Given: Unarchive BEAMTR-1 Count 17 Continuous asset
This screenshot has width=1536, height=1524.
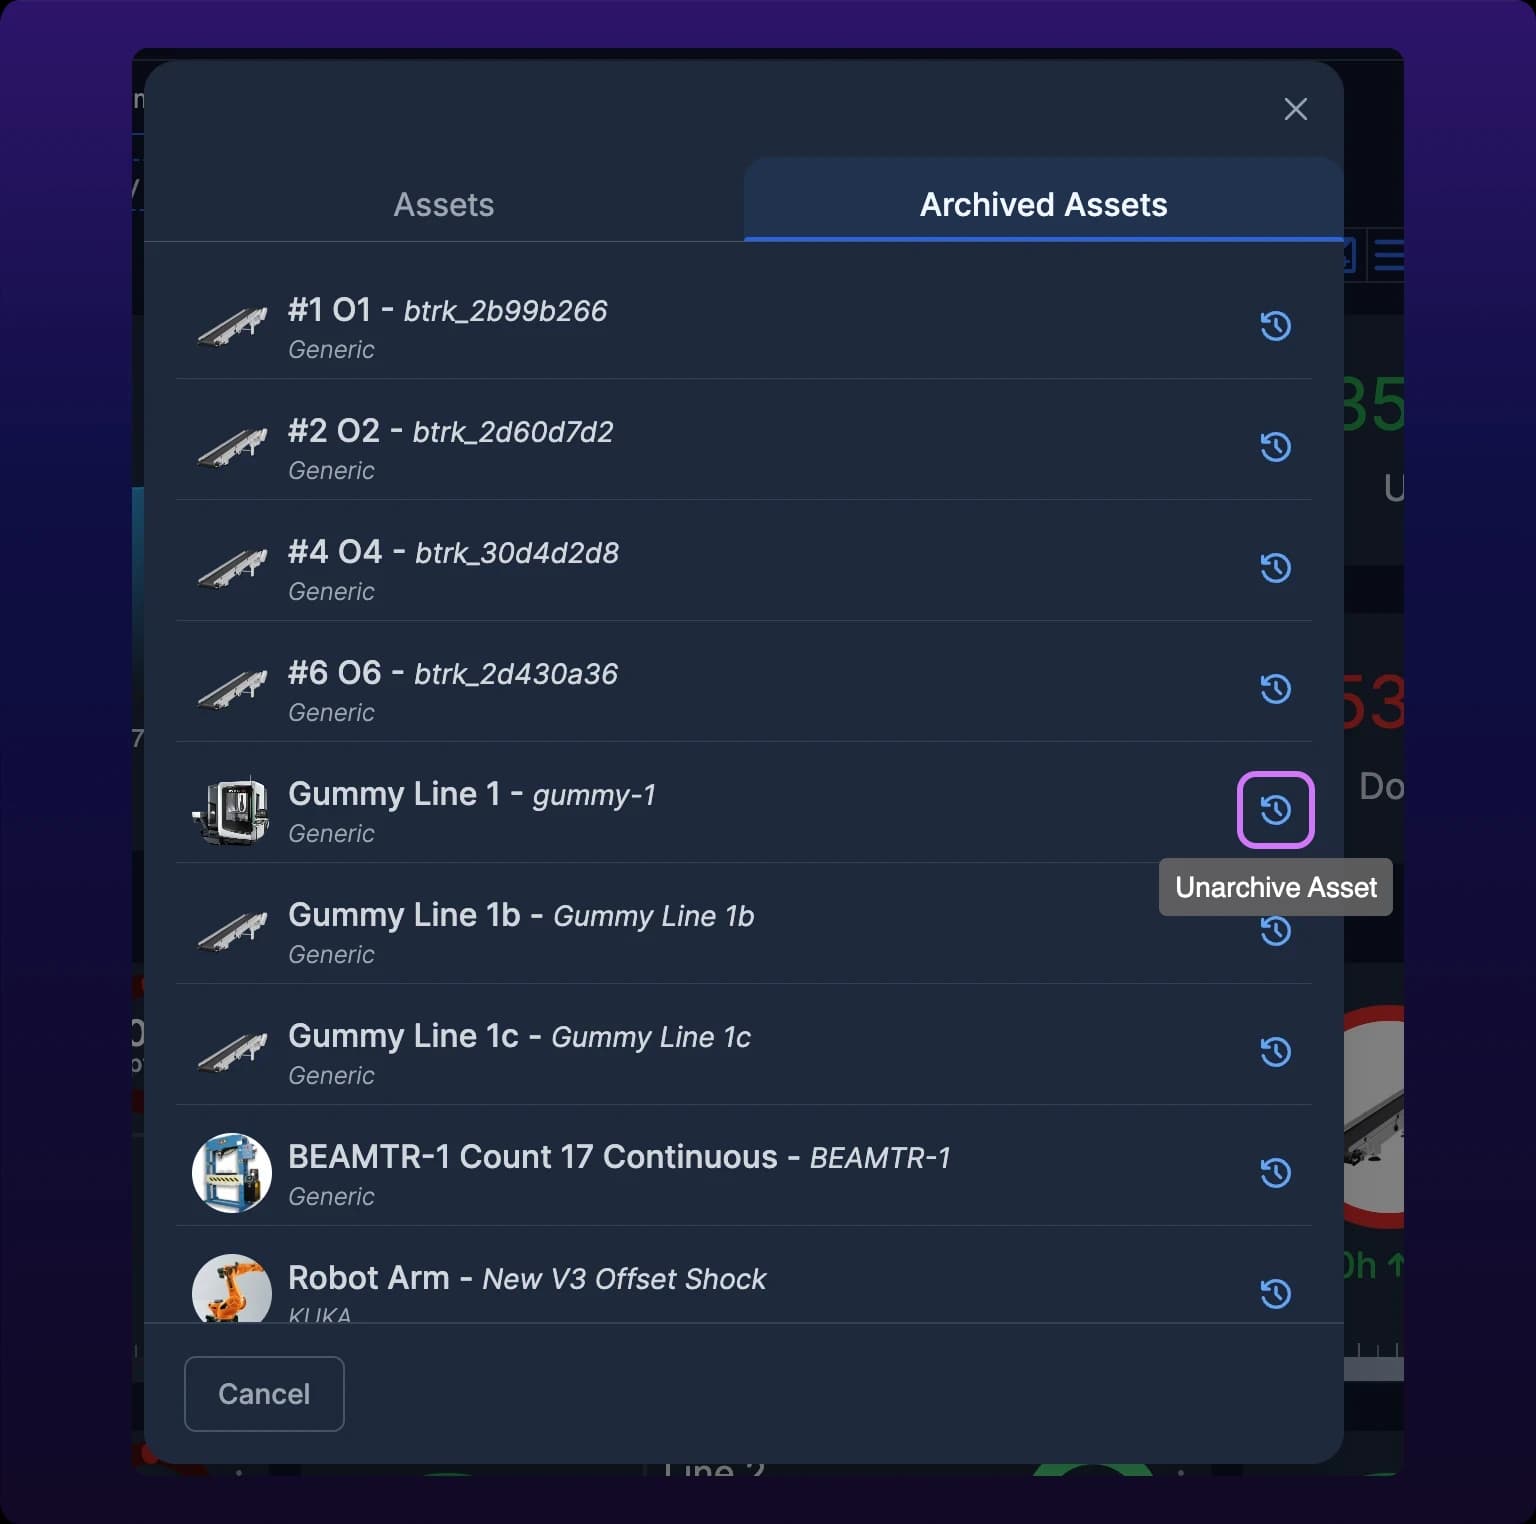Looking at the screenshot, I should 1275,1173.
